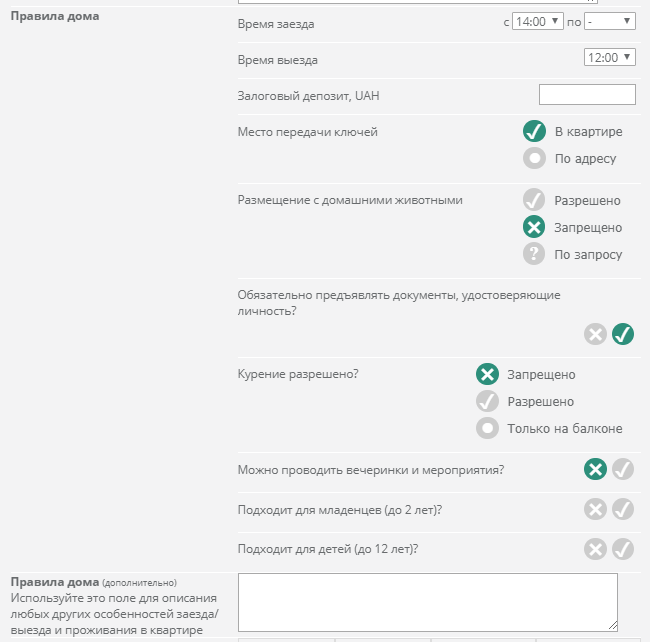
Task: Select "Только на балконе" smoking option
Action: click(x=487, y=428)
